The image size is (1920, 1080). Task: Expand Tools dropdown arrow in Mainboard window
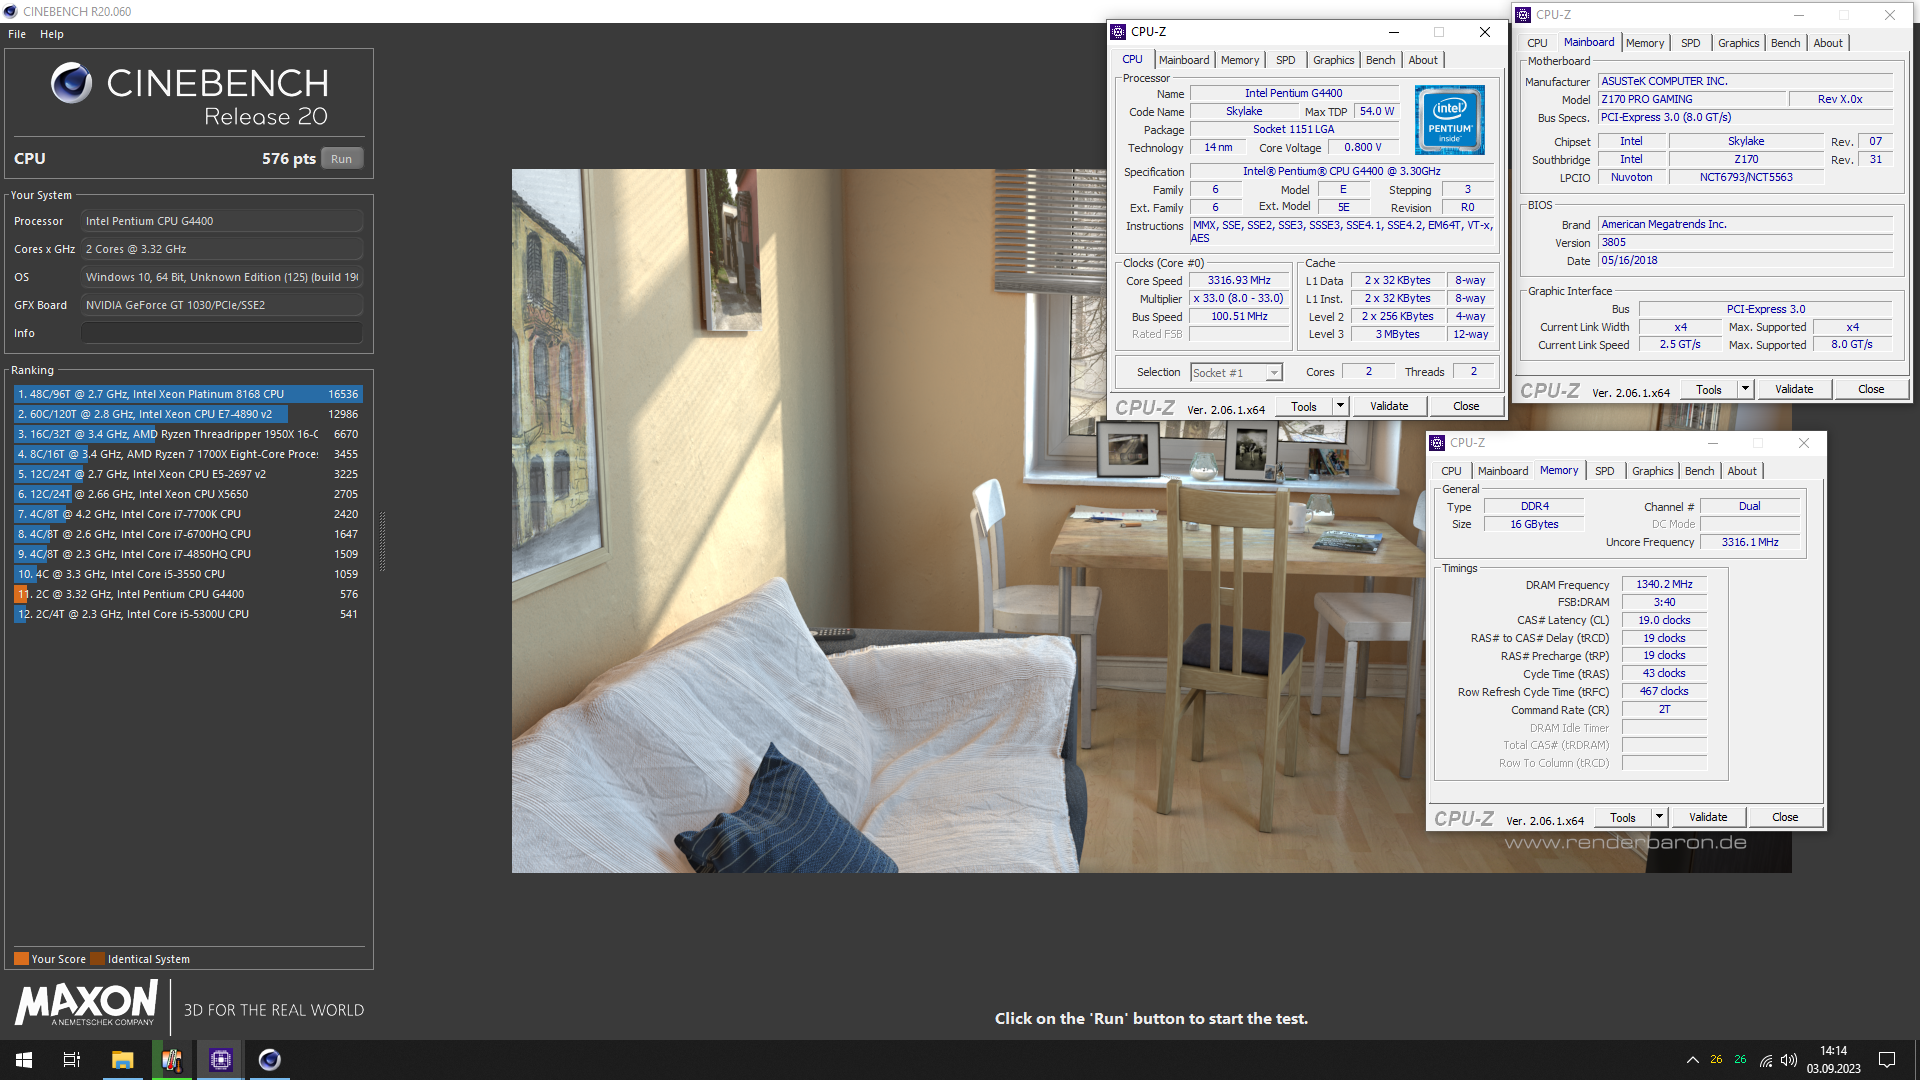click(1746, 389)
